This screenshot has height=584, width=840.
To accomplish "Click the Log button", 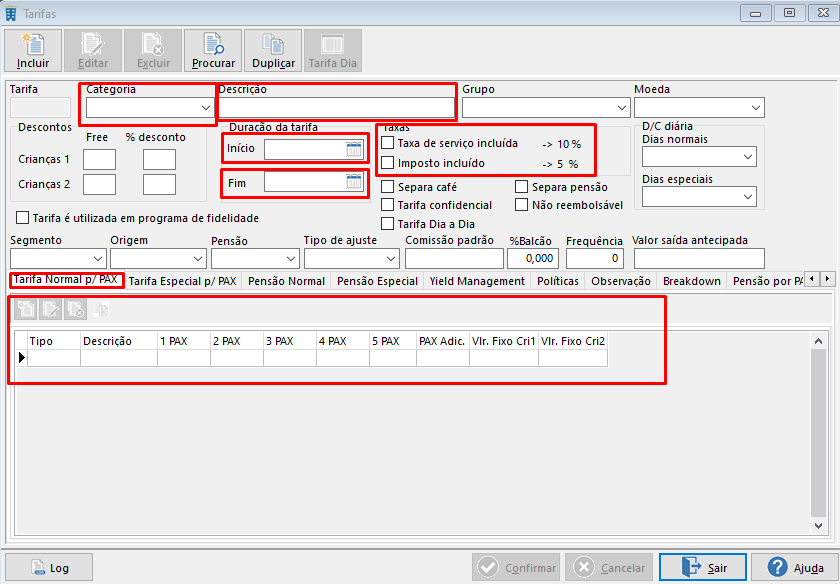I will click(49, 567).
